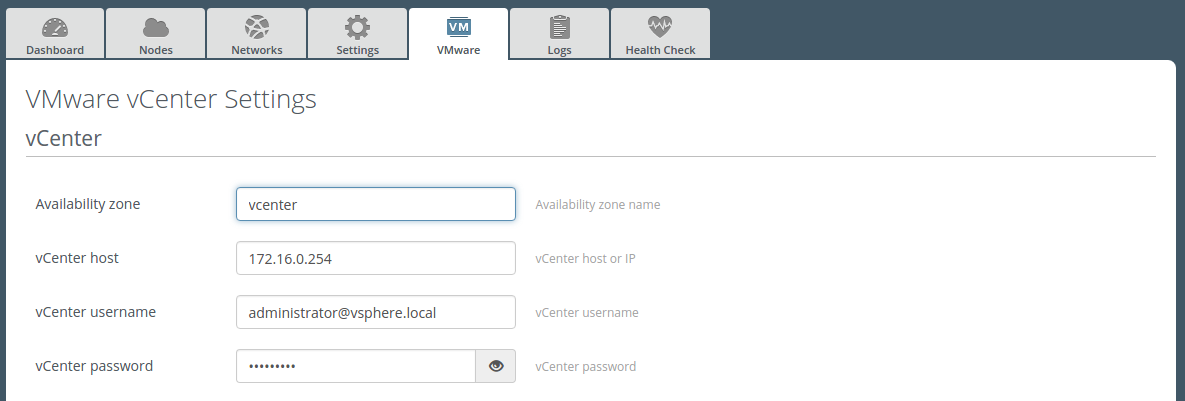Go to the Logs tab label
The height and width of the screenshot is (401, 1185).
pos(559,50)
